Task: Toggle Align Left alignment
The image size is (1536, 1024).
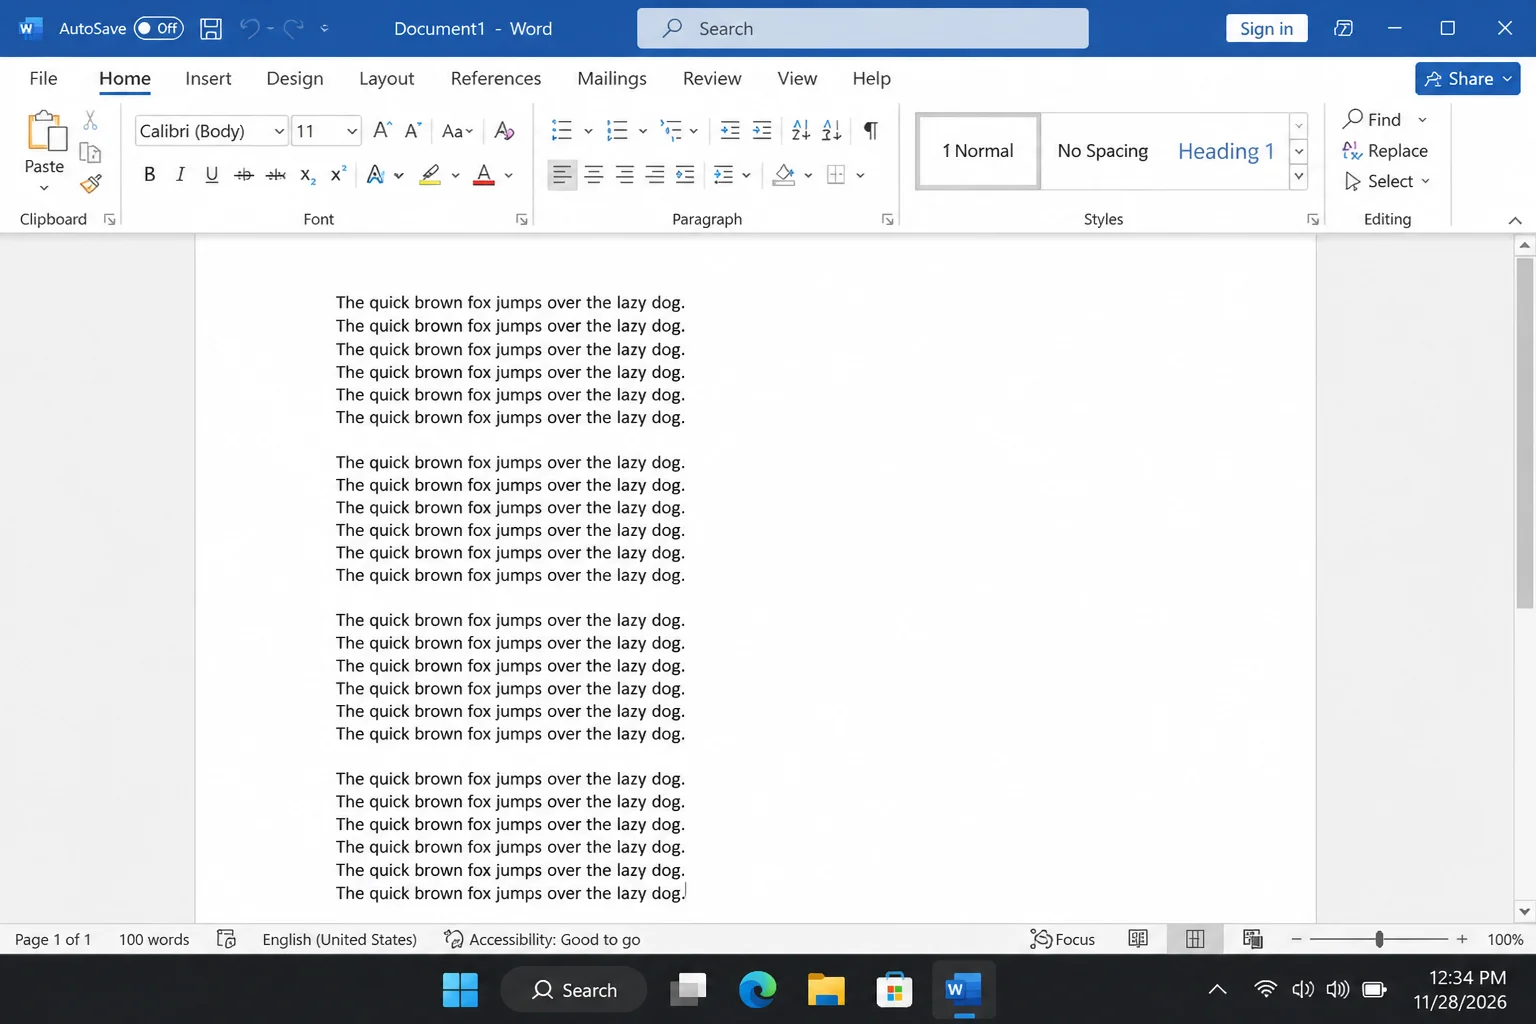Action: [x=562, y=175]
